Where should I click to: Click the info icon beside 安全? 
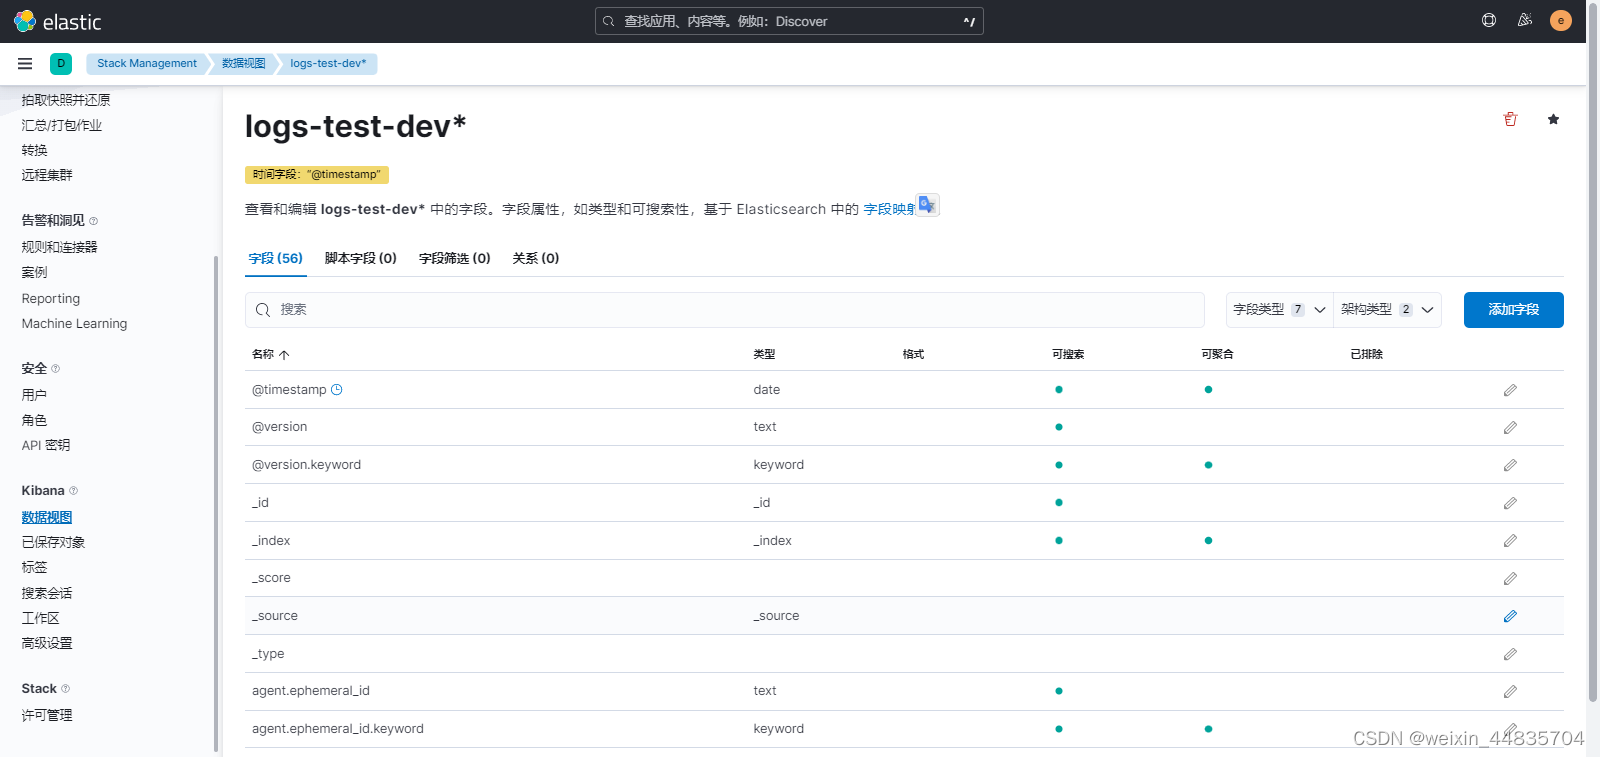pyautogui.click(x=56, y=369)
